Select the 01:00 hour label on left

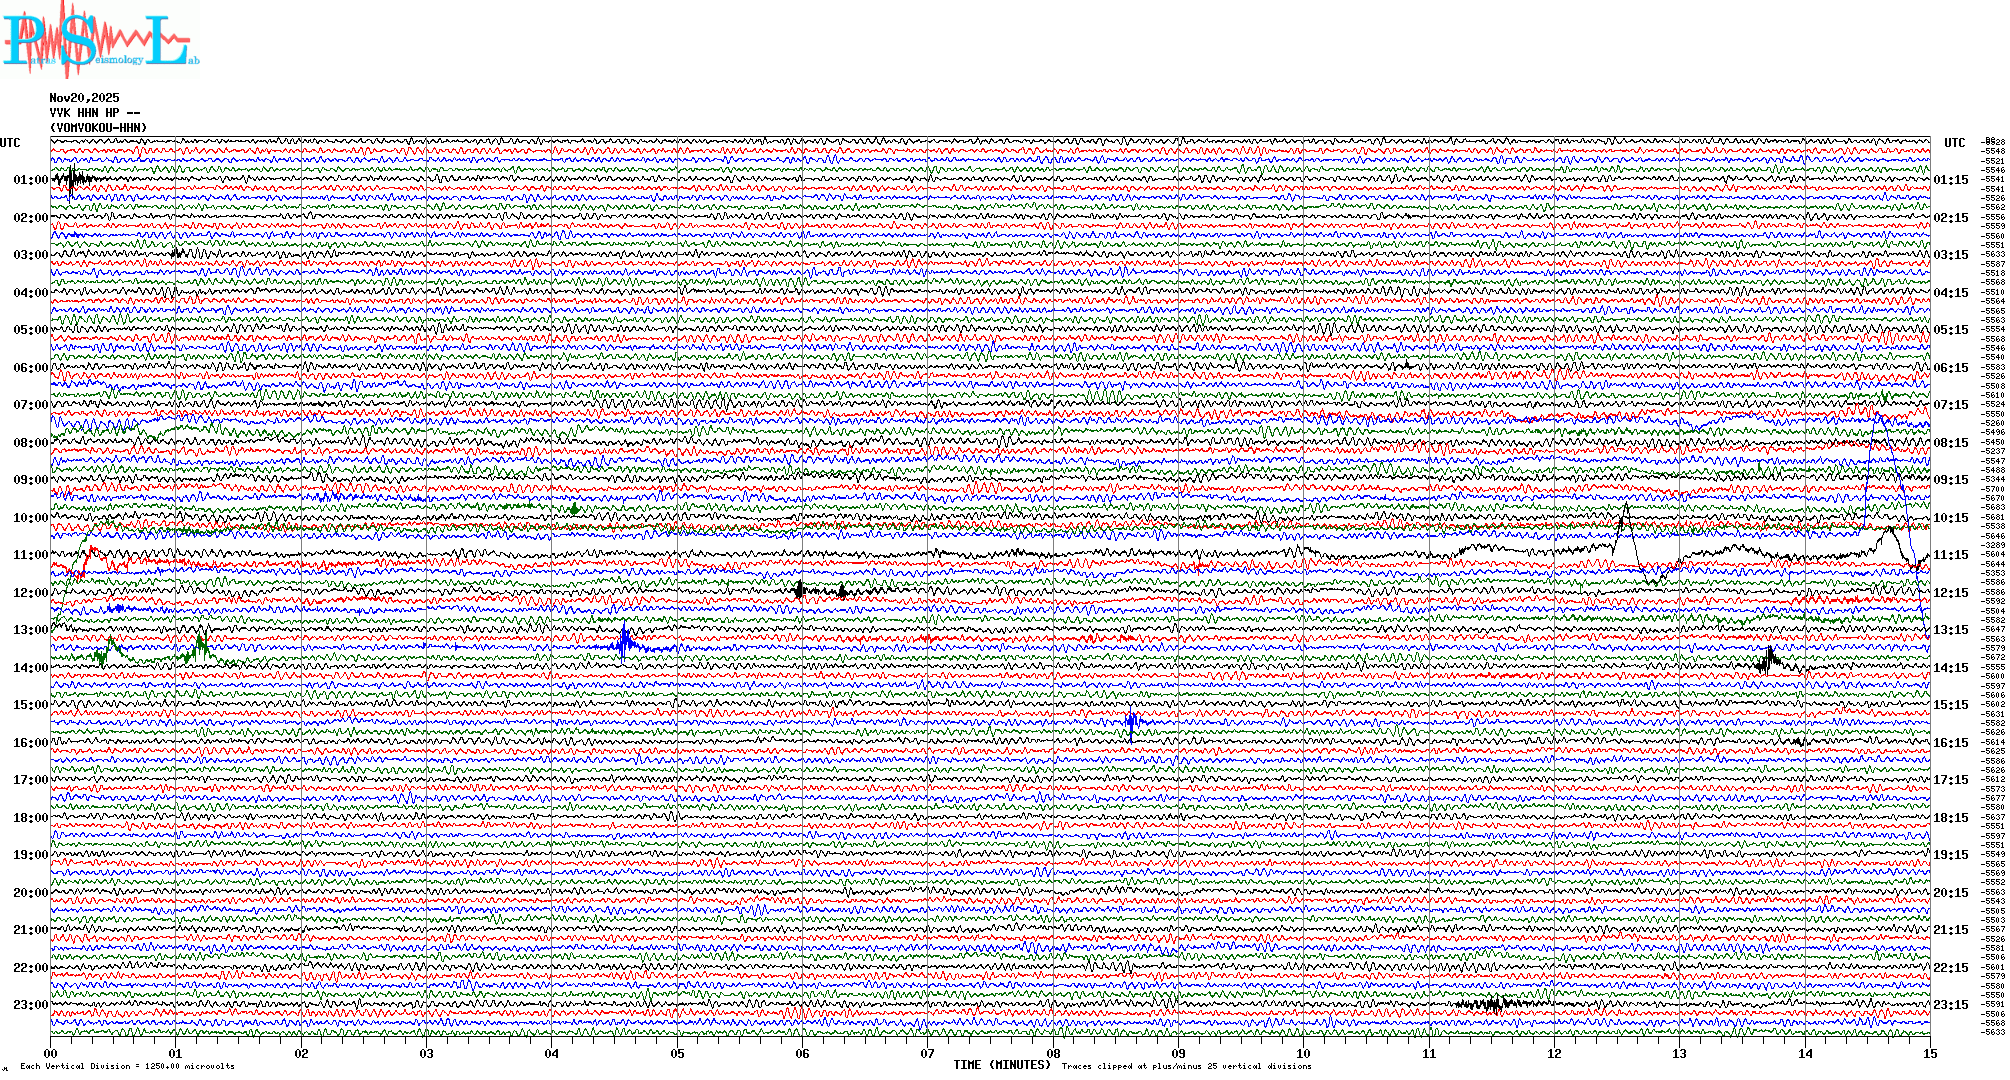[x=30, y=180]
